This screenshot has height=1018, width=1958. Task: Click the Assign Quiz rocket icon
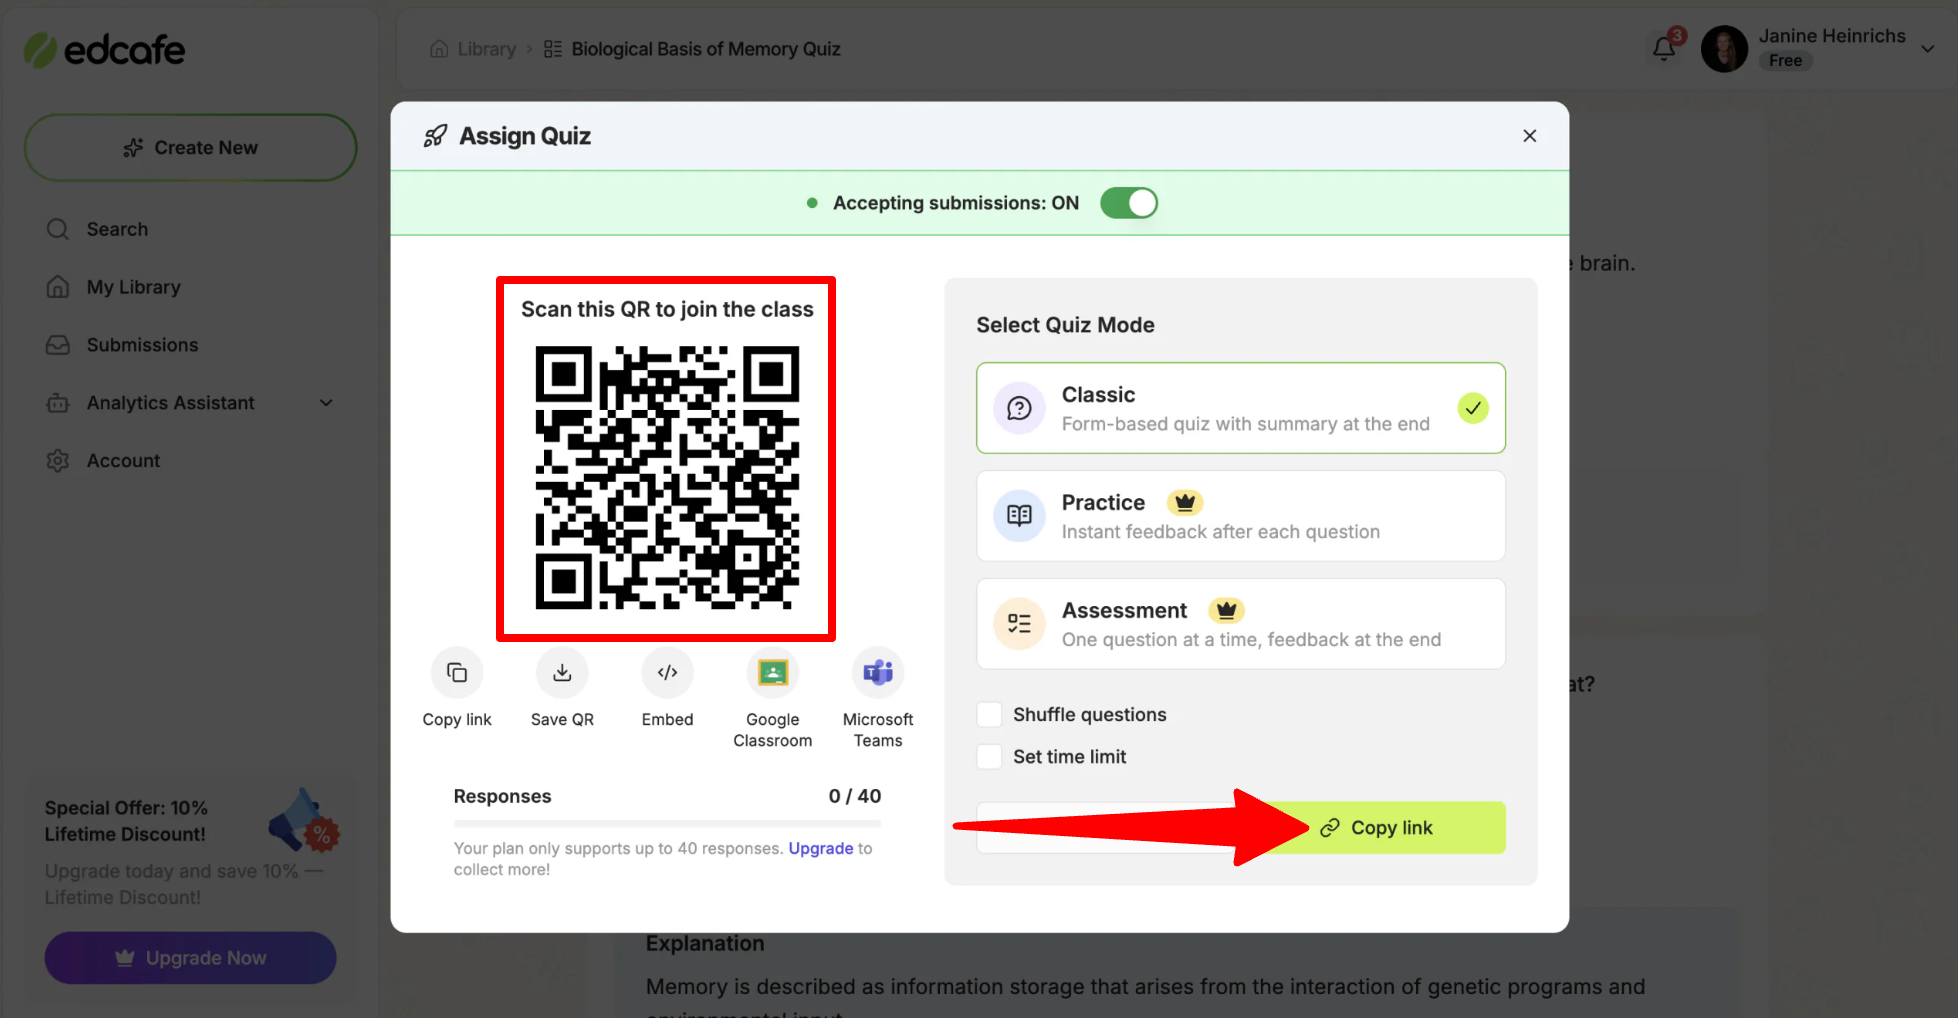(435, 136)
